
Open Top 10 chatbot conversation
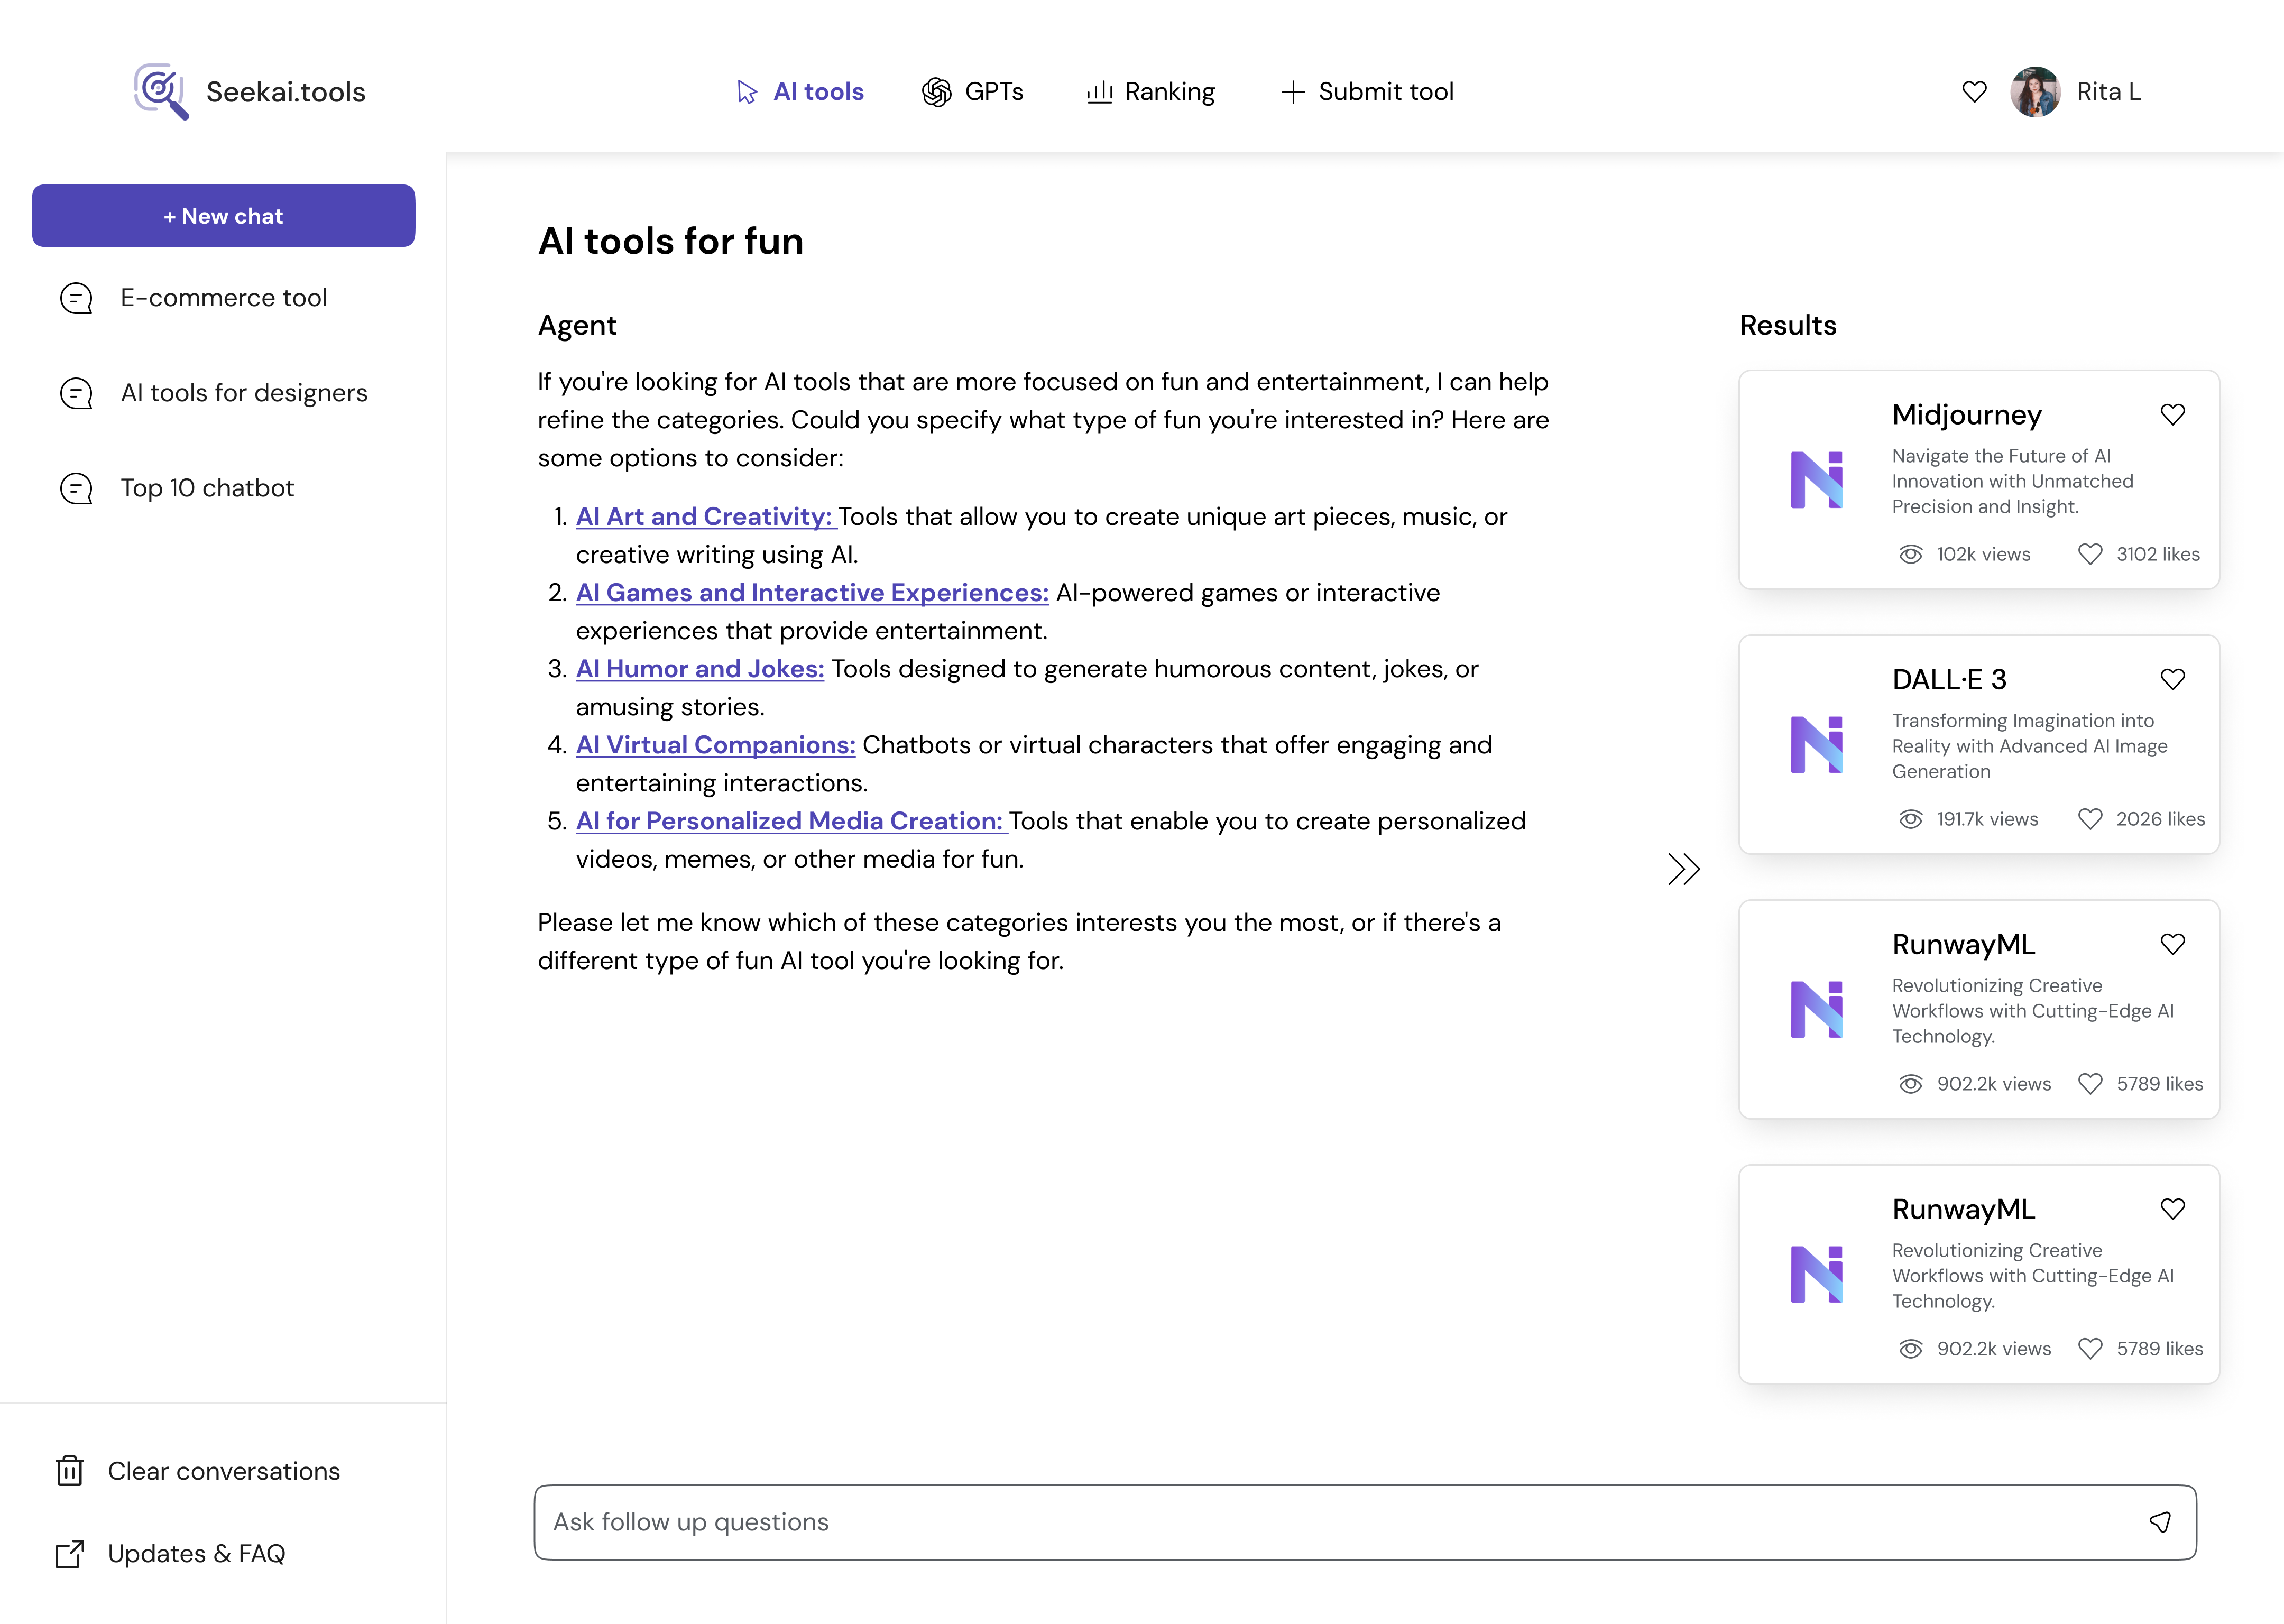coord(207,488)
